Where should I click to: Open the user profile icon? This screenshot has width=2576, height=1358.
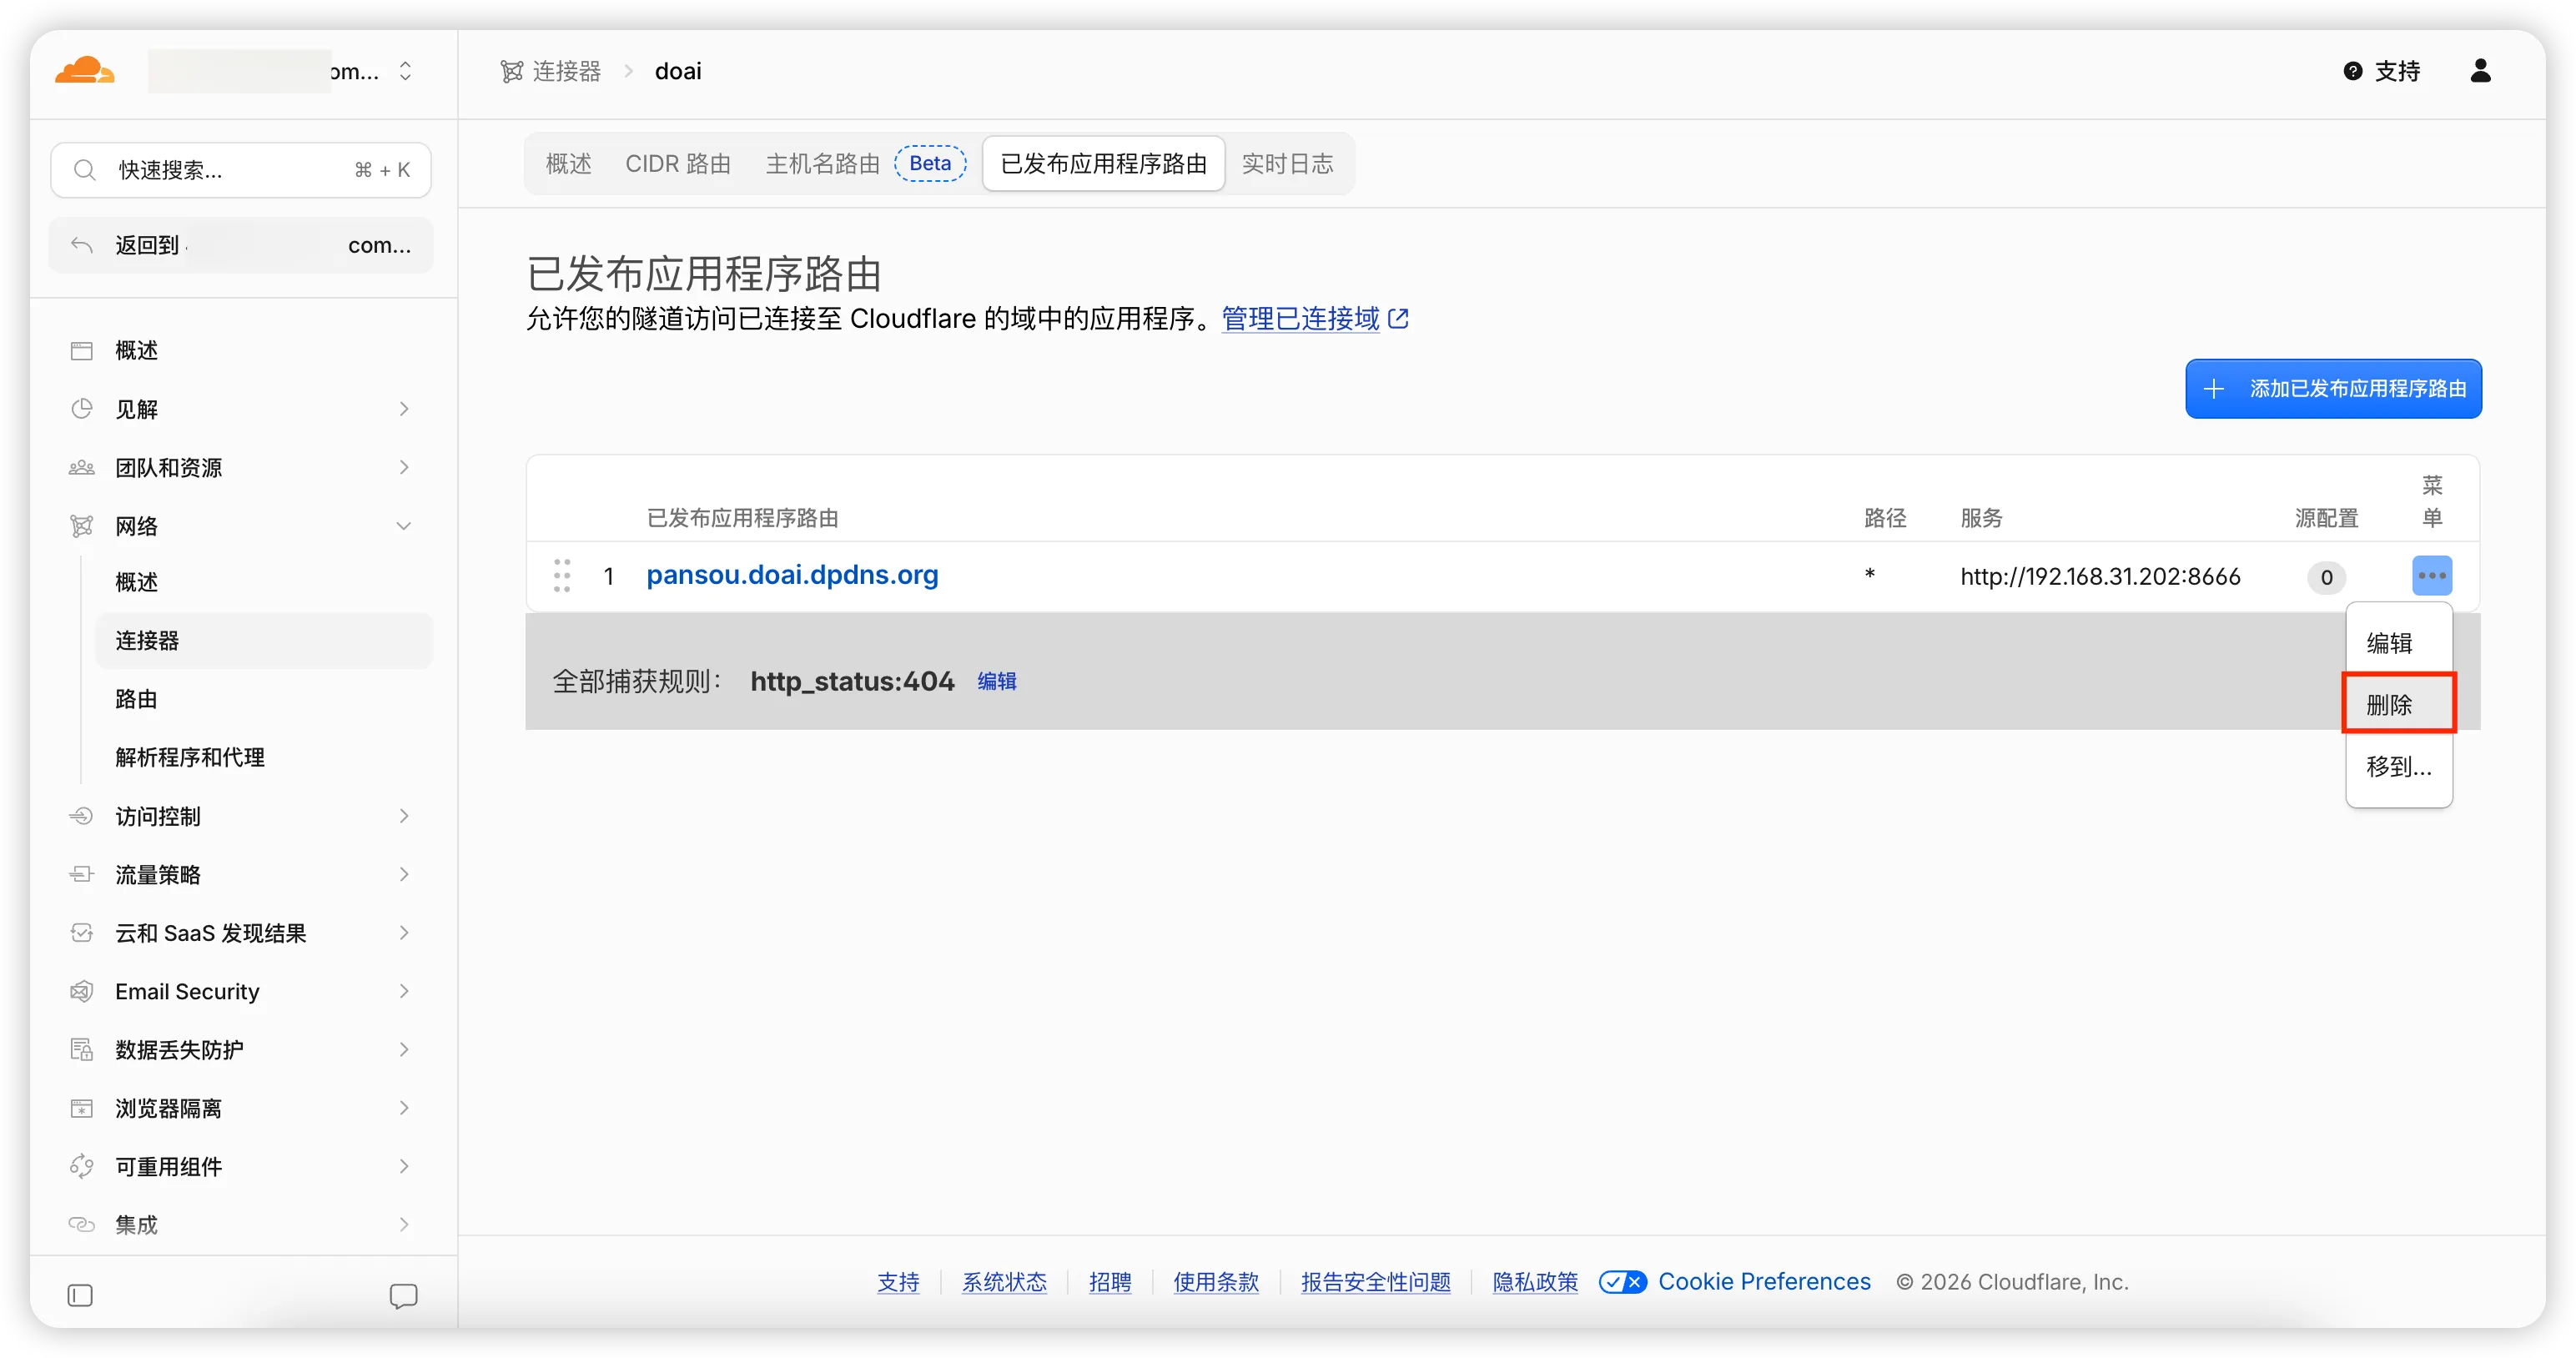[2480, 71]
